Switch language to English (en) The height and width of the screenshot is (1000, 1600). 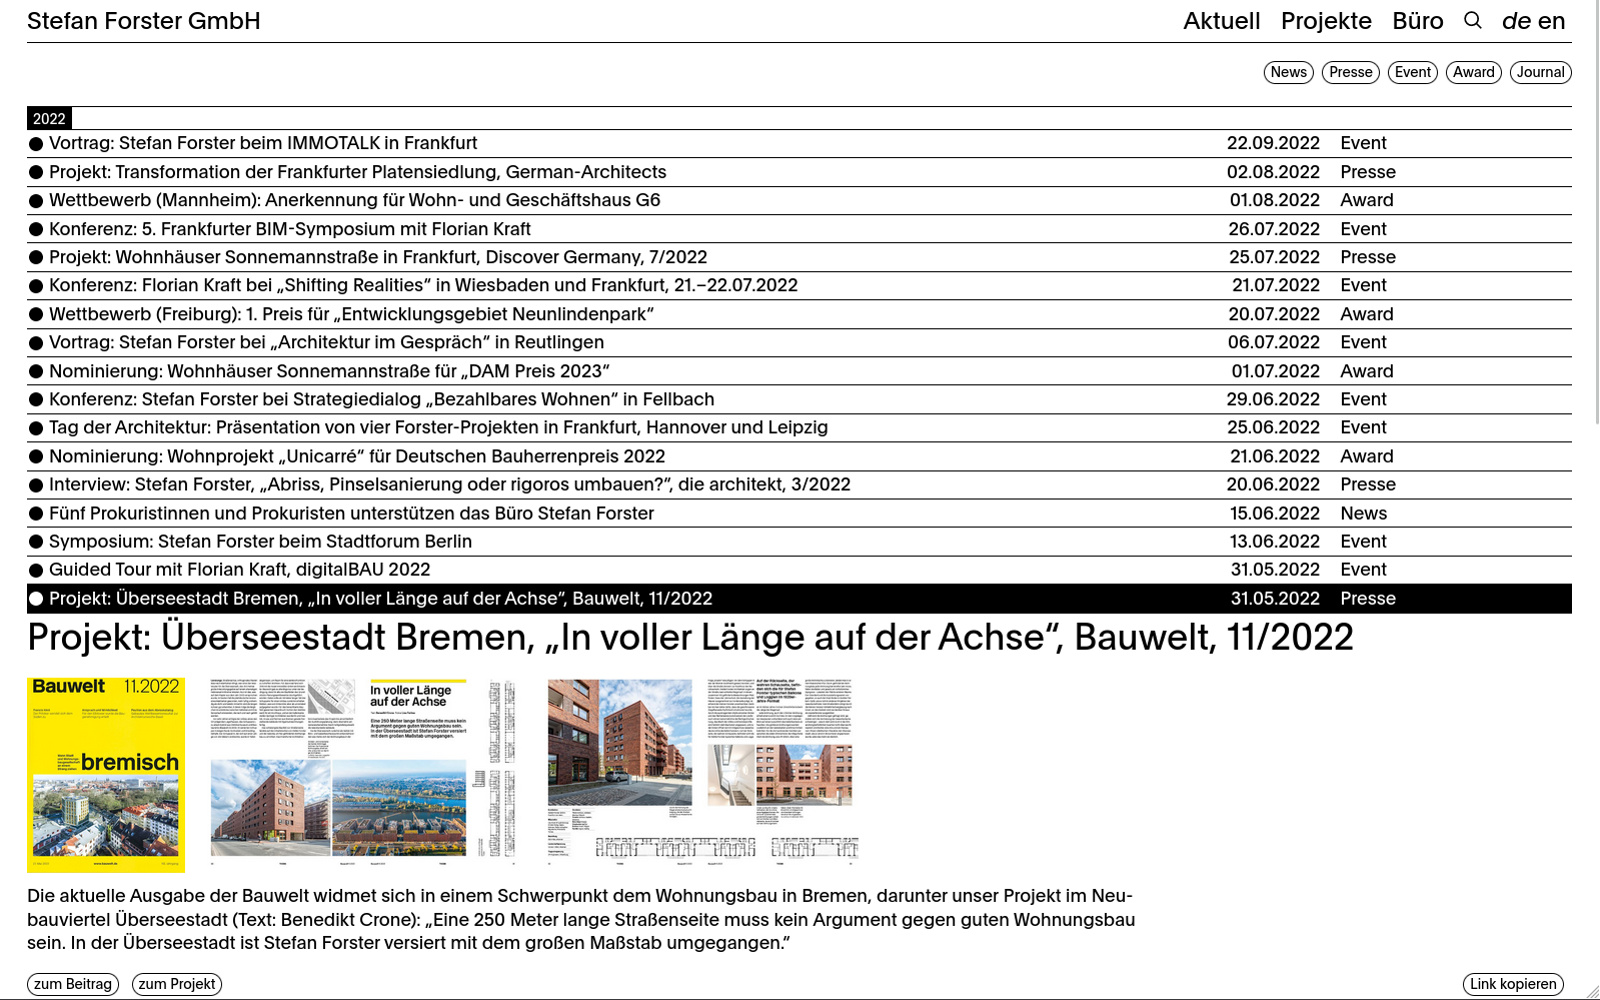(x=1551, y=21)
